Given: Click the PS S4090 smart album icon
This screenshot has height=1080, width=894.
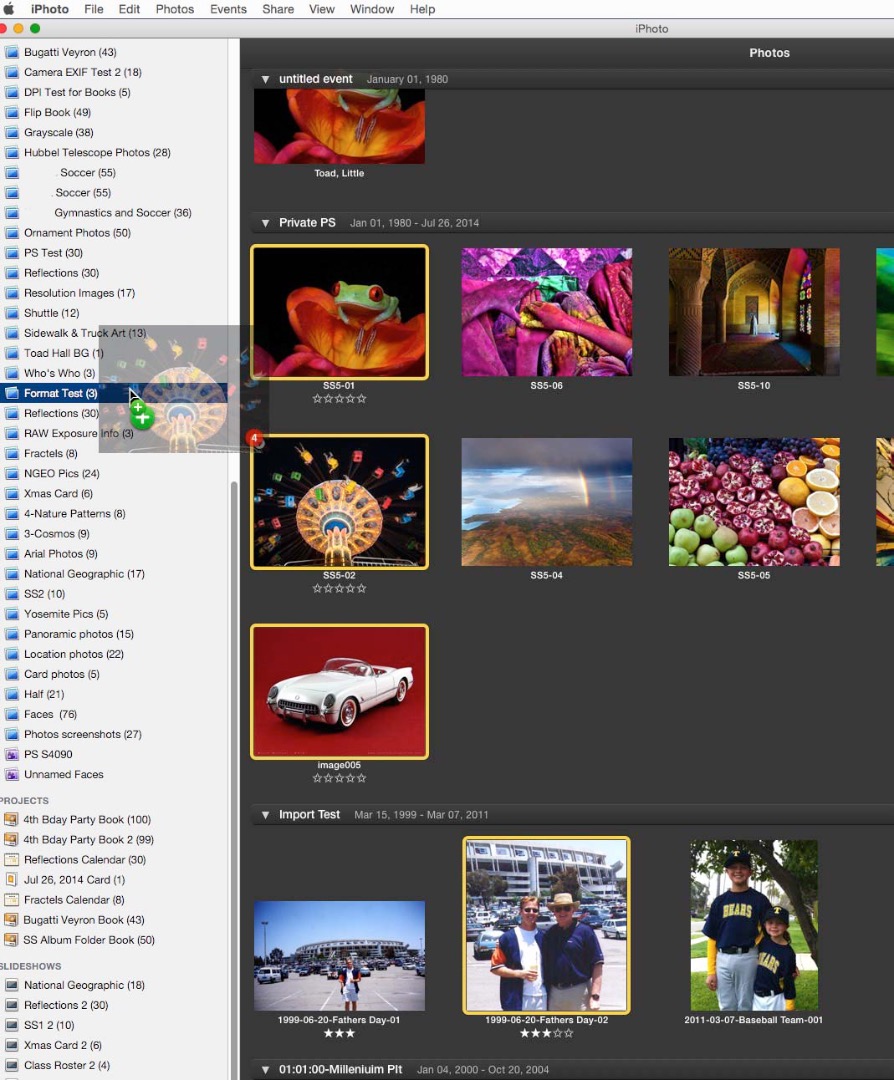Looking at the screenshot, I should 12,754.
